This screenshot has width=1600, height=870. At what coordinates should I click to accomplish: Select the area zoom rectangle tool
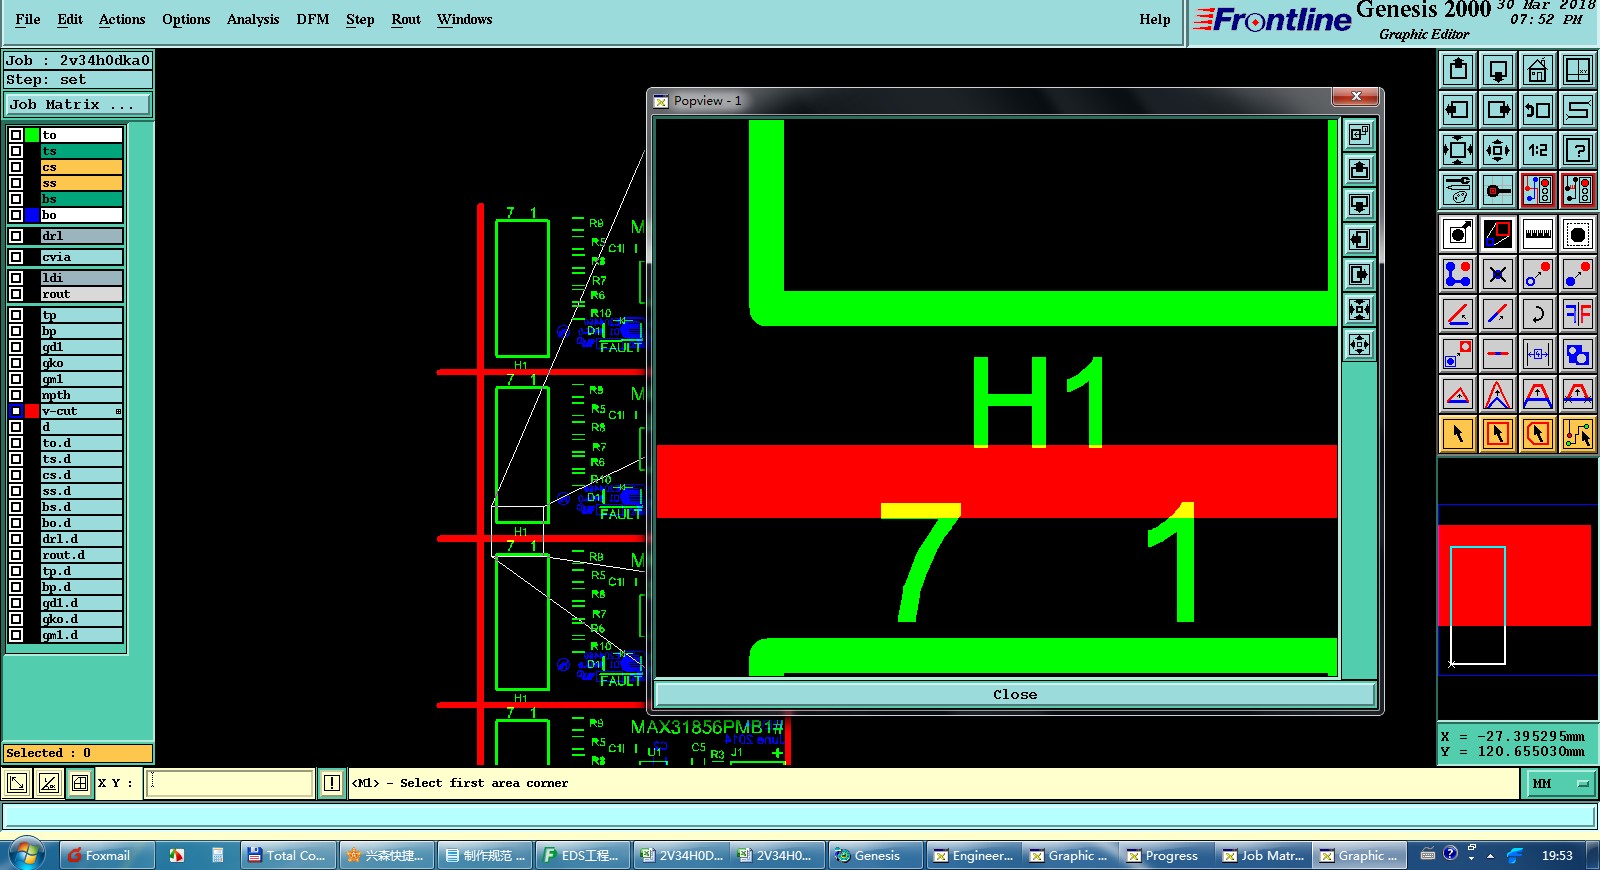[x=1498, y=234]
